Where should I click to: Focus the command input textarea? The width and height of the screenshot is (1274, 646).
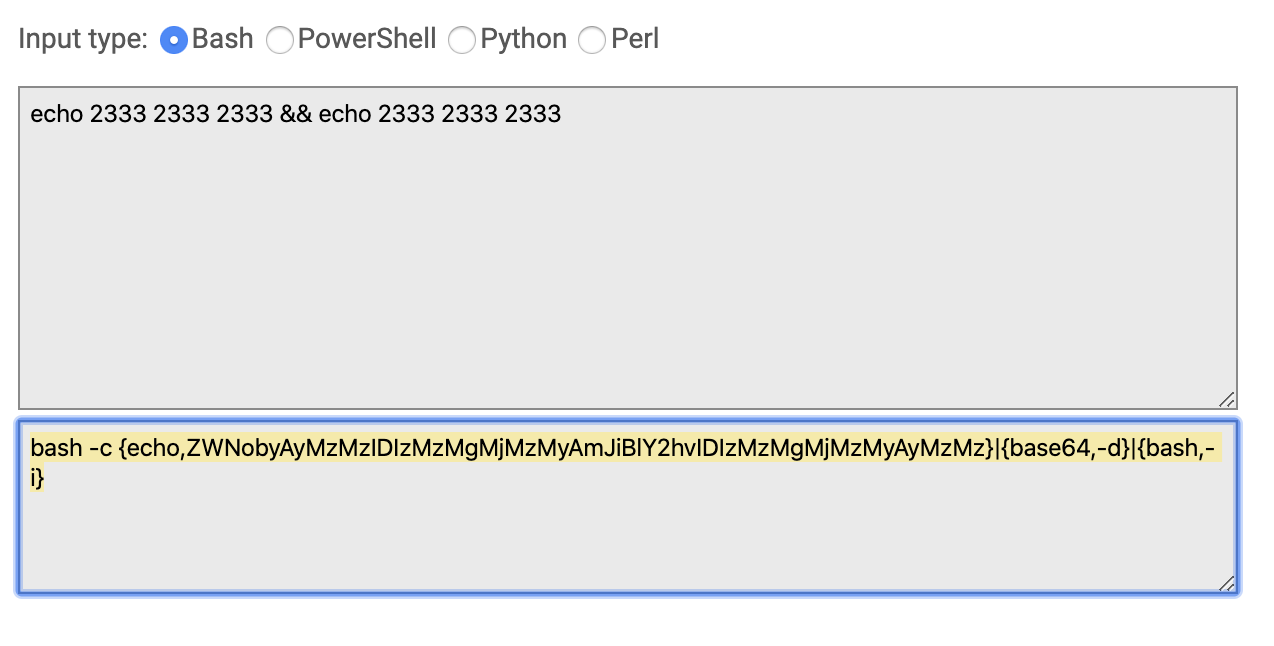(x=628, y=247)
